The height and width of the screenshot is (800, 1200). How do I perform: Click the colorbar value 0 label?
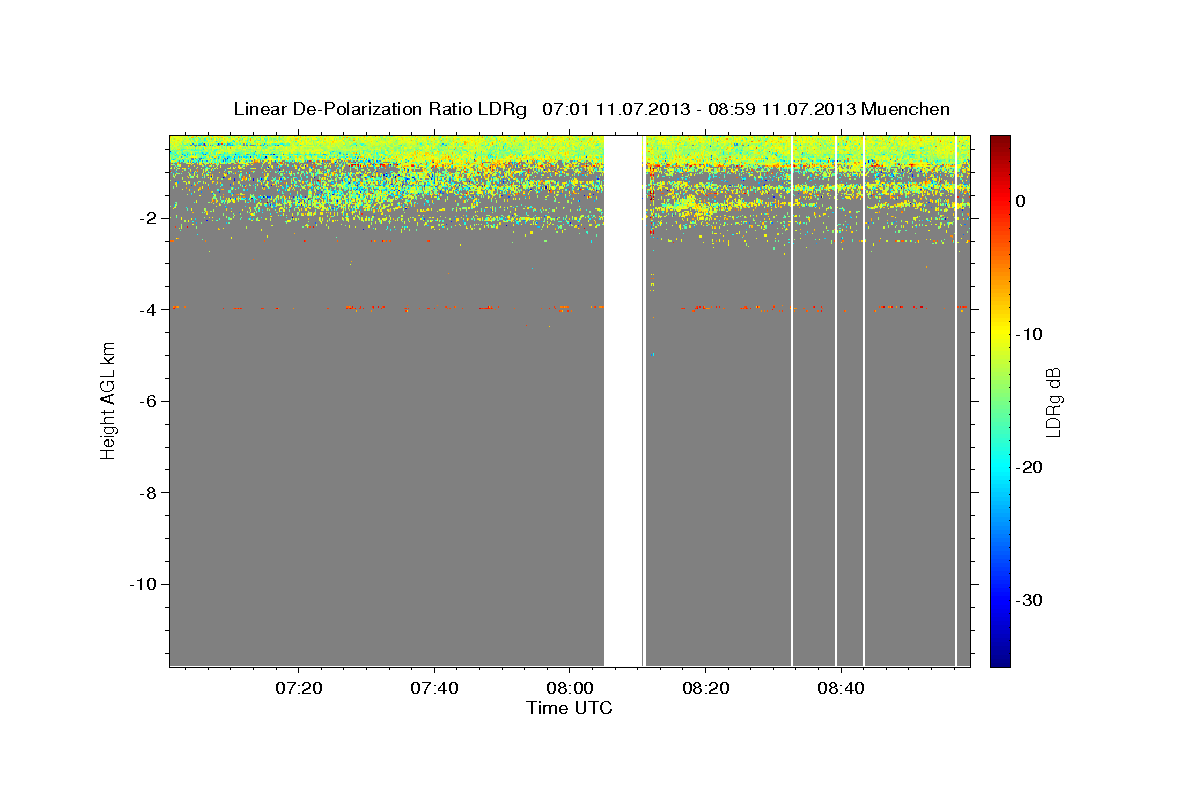coord(1021,201)
